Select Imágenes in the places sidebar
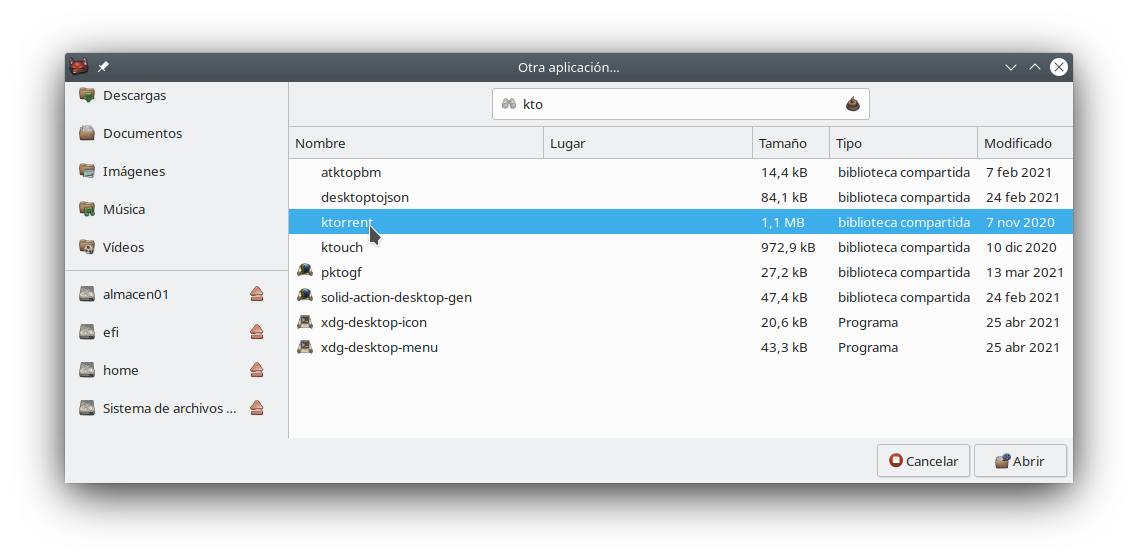The height and width of the screenshot is (560, 1138). click(x=133, y=172)
